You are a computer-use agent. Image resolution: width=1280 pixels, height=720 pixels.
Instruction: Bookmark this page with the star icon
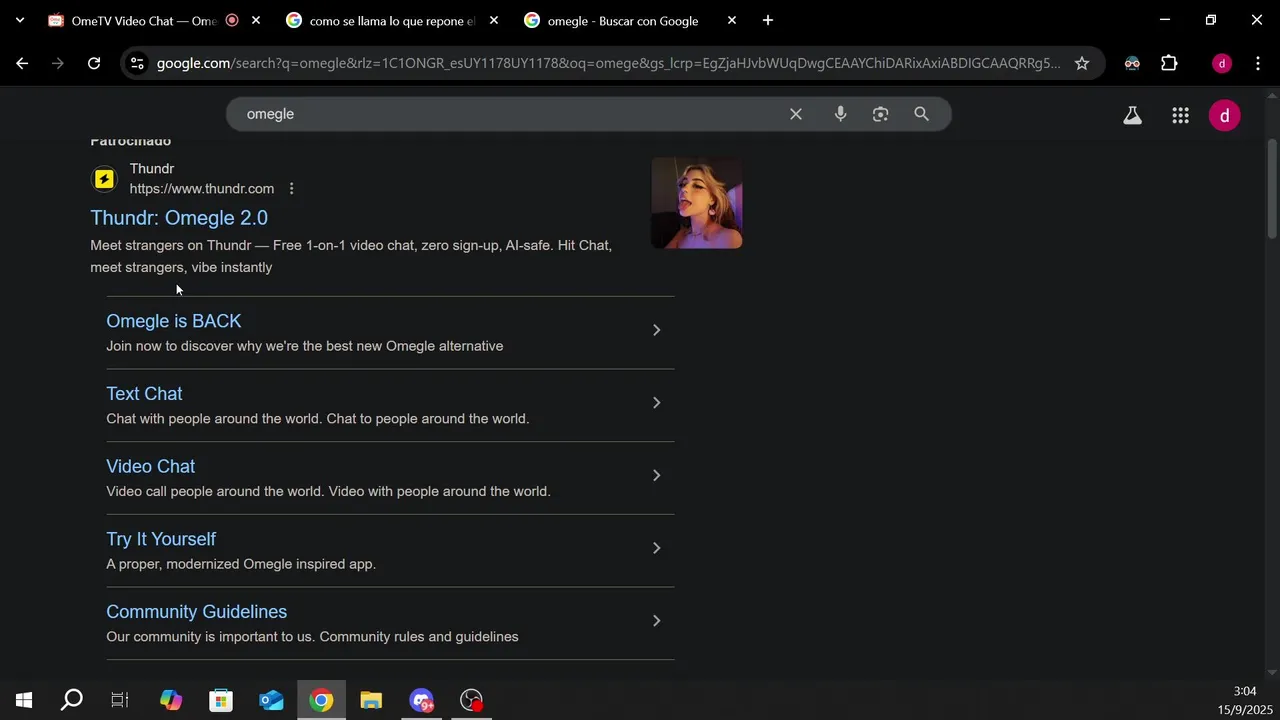[1082, 63]
